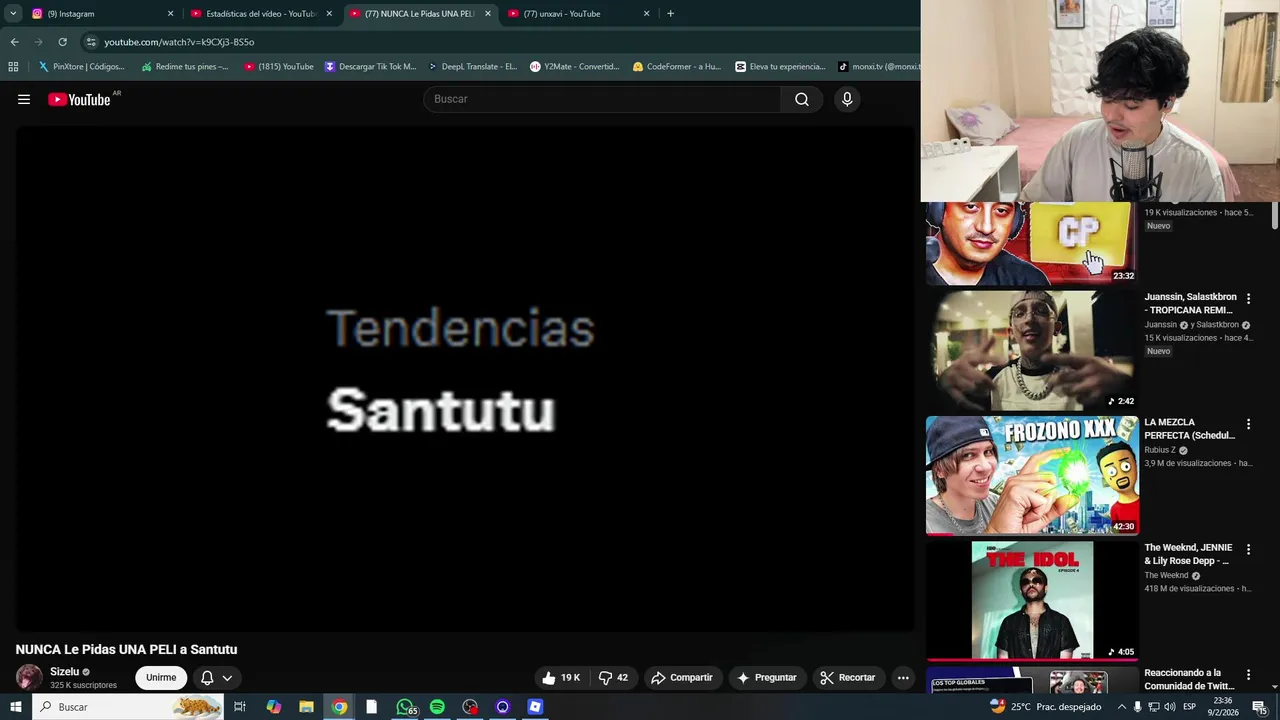Screen dimensions: 1280x720
Task: Open the FROZONO XXX video thumbnail
Action: coord(1032,475)
